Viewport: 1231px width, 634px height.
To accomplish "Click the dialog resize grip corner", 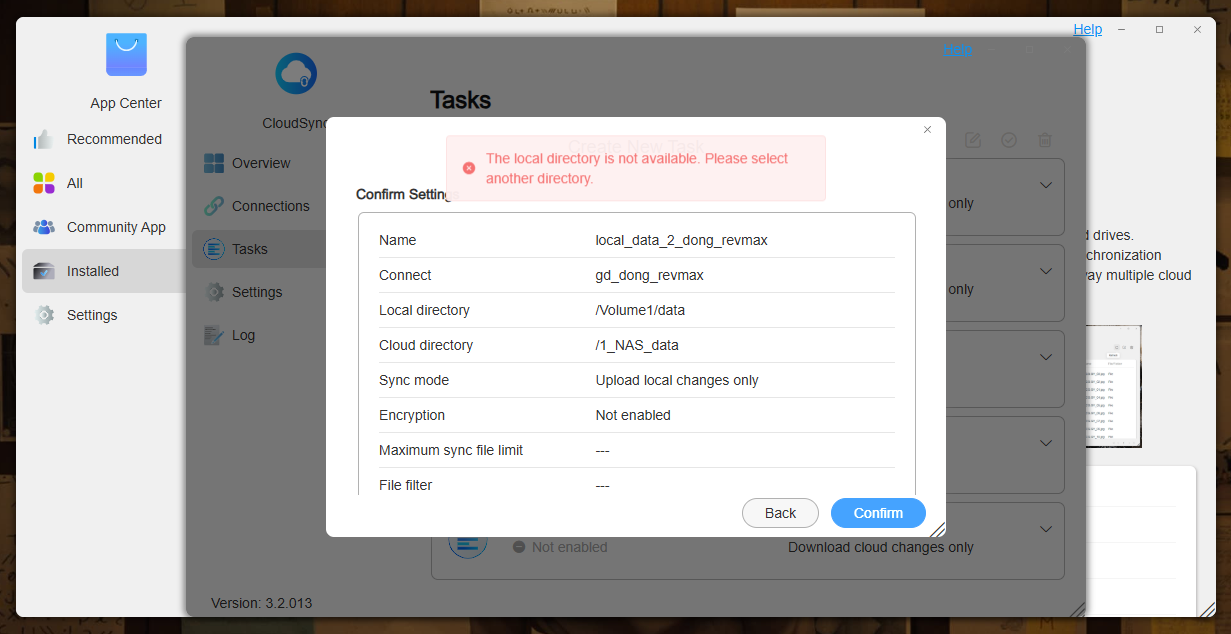I will pyautogui.click(x=937, y=529).
